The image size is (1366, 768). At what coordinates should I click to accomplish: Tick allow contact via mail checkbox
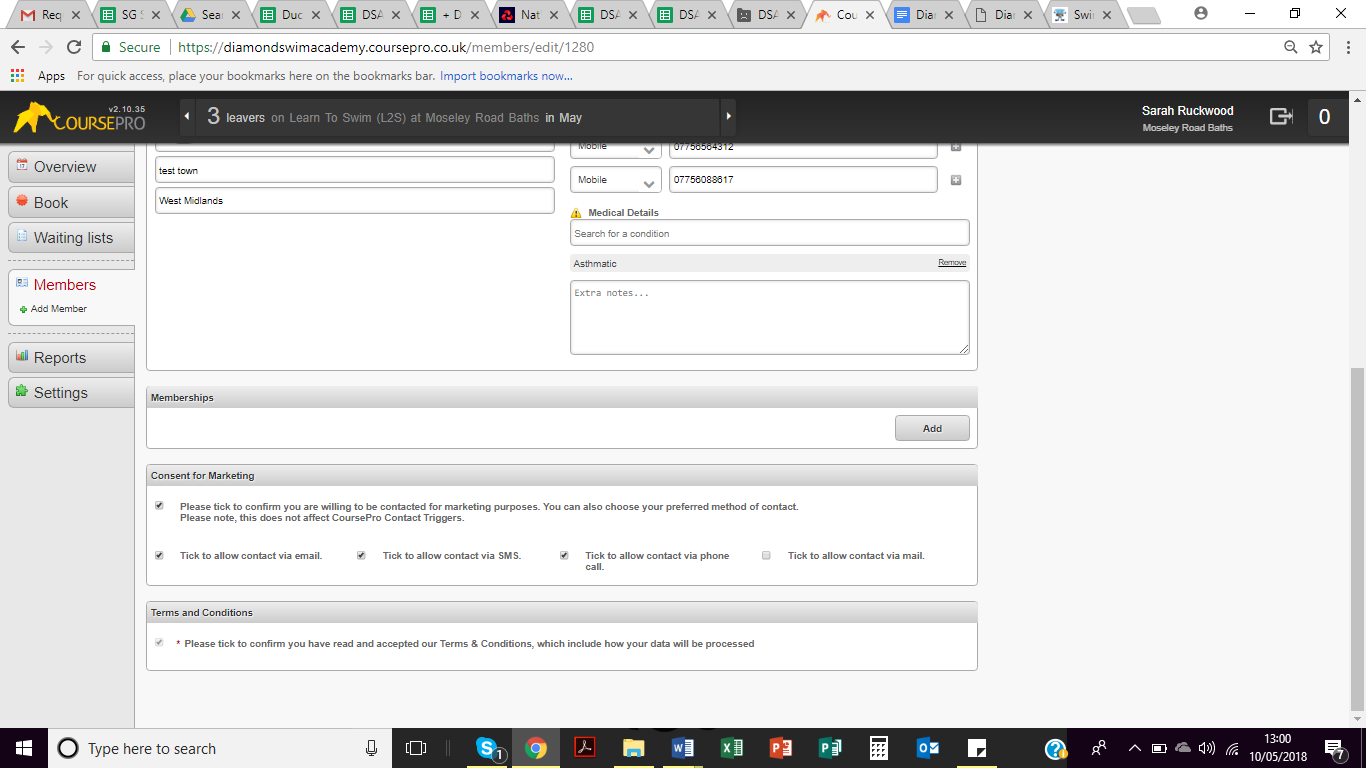pyautogui.click(x=766, y=555)
